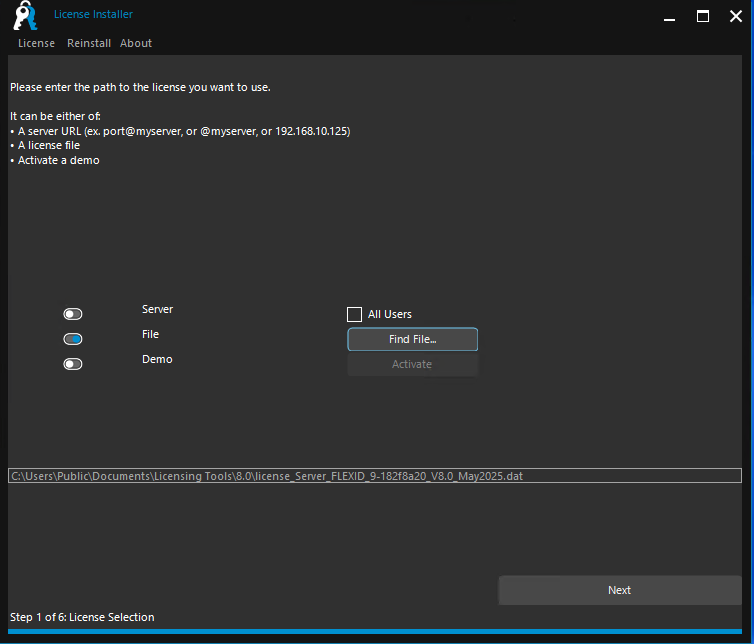Click the license file path field

(x=375, y=476)
